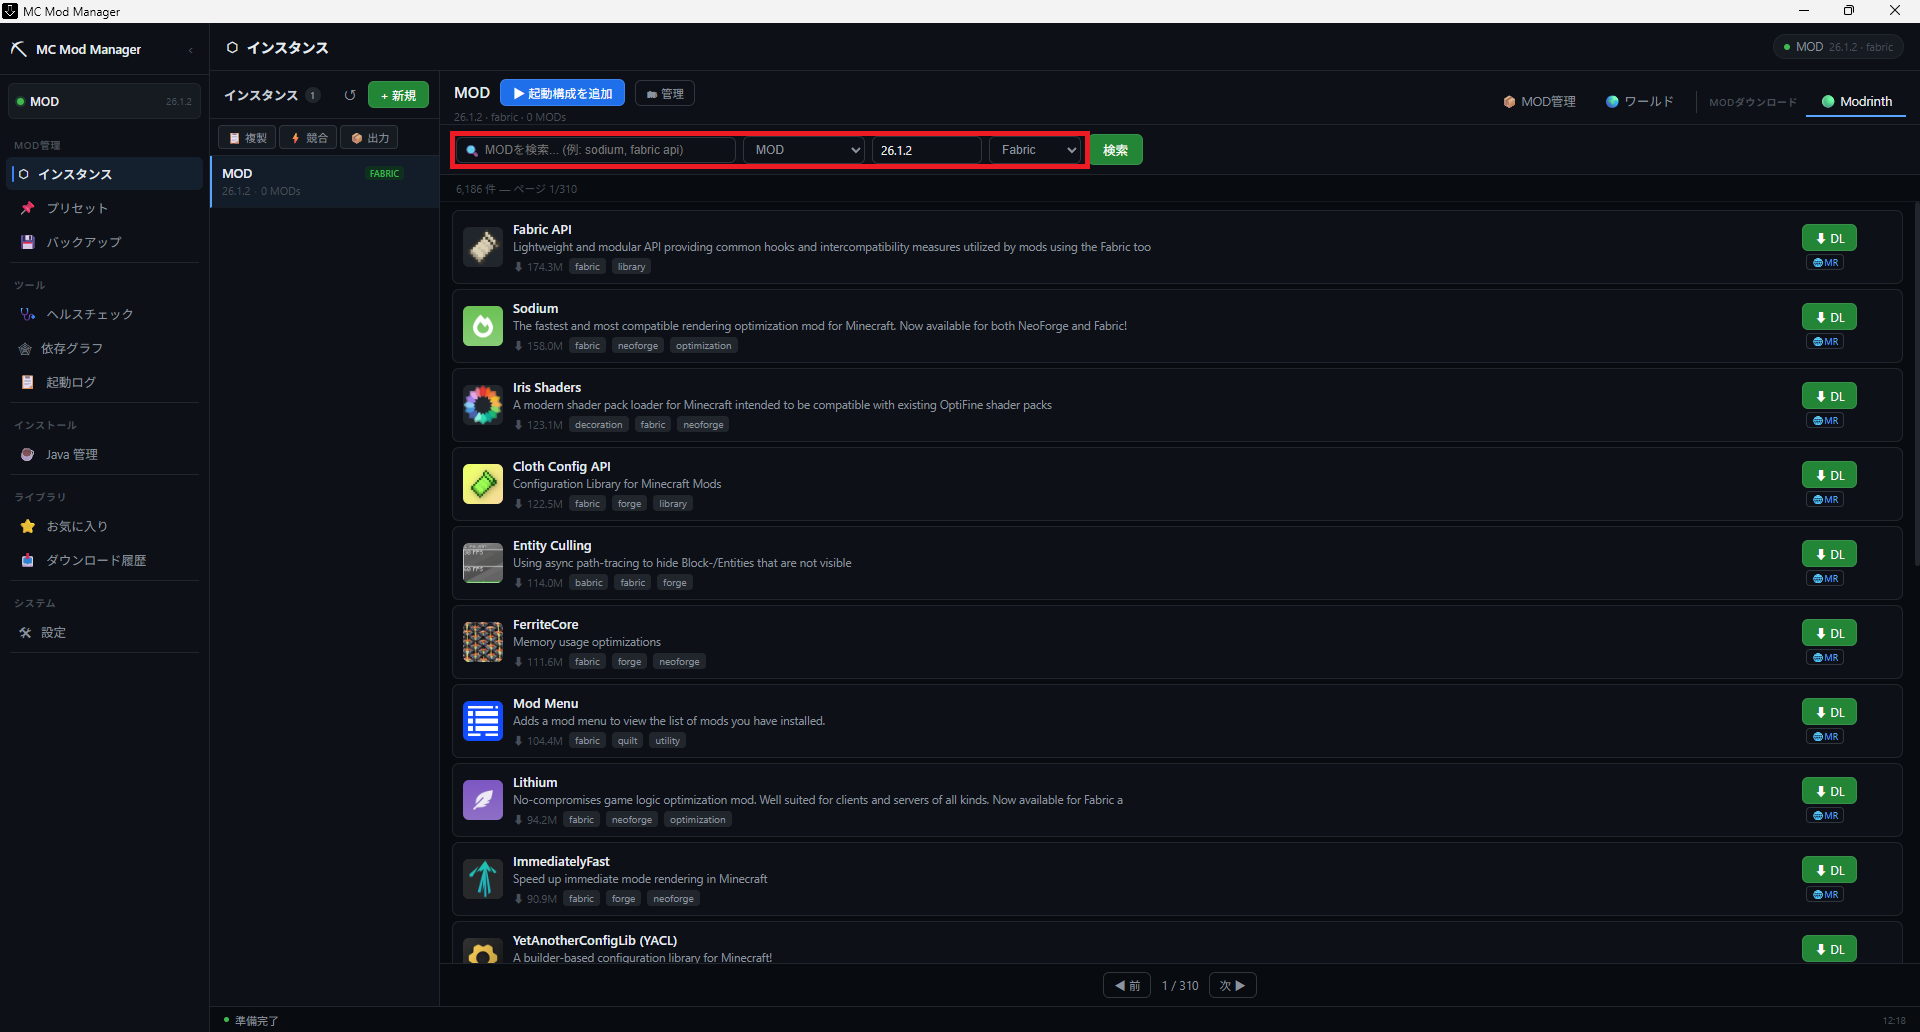Click the 複製 button
1920x1032 pixels.
click(247, 138)
